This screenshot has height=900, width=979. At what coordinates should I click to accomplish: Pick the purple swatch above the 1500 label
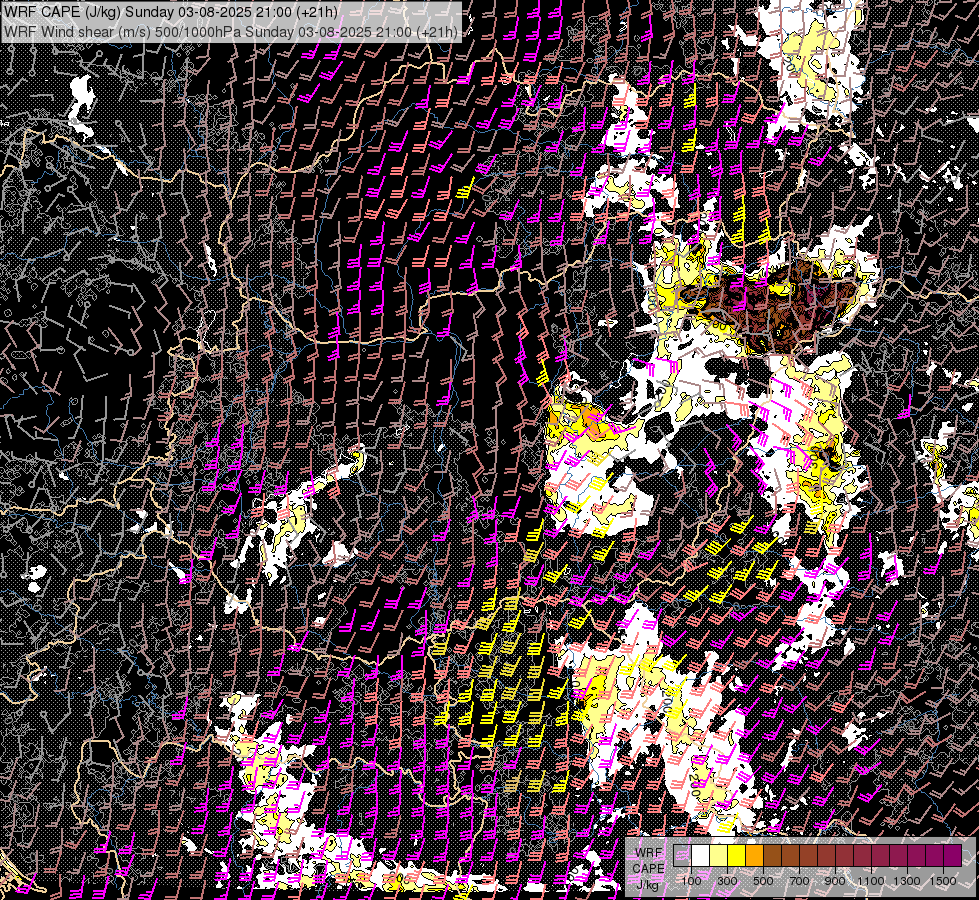coord(953,855)
